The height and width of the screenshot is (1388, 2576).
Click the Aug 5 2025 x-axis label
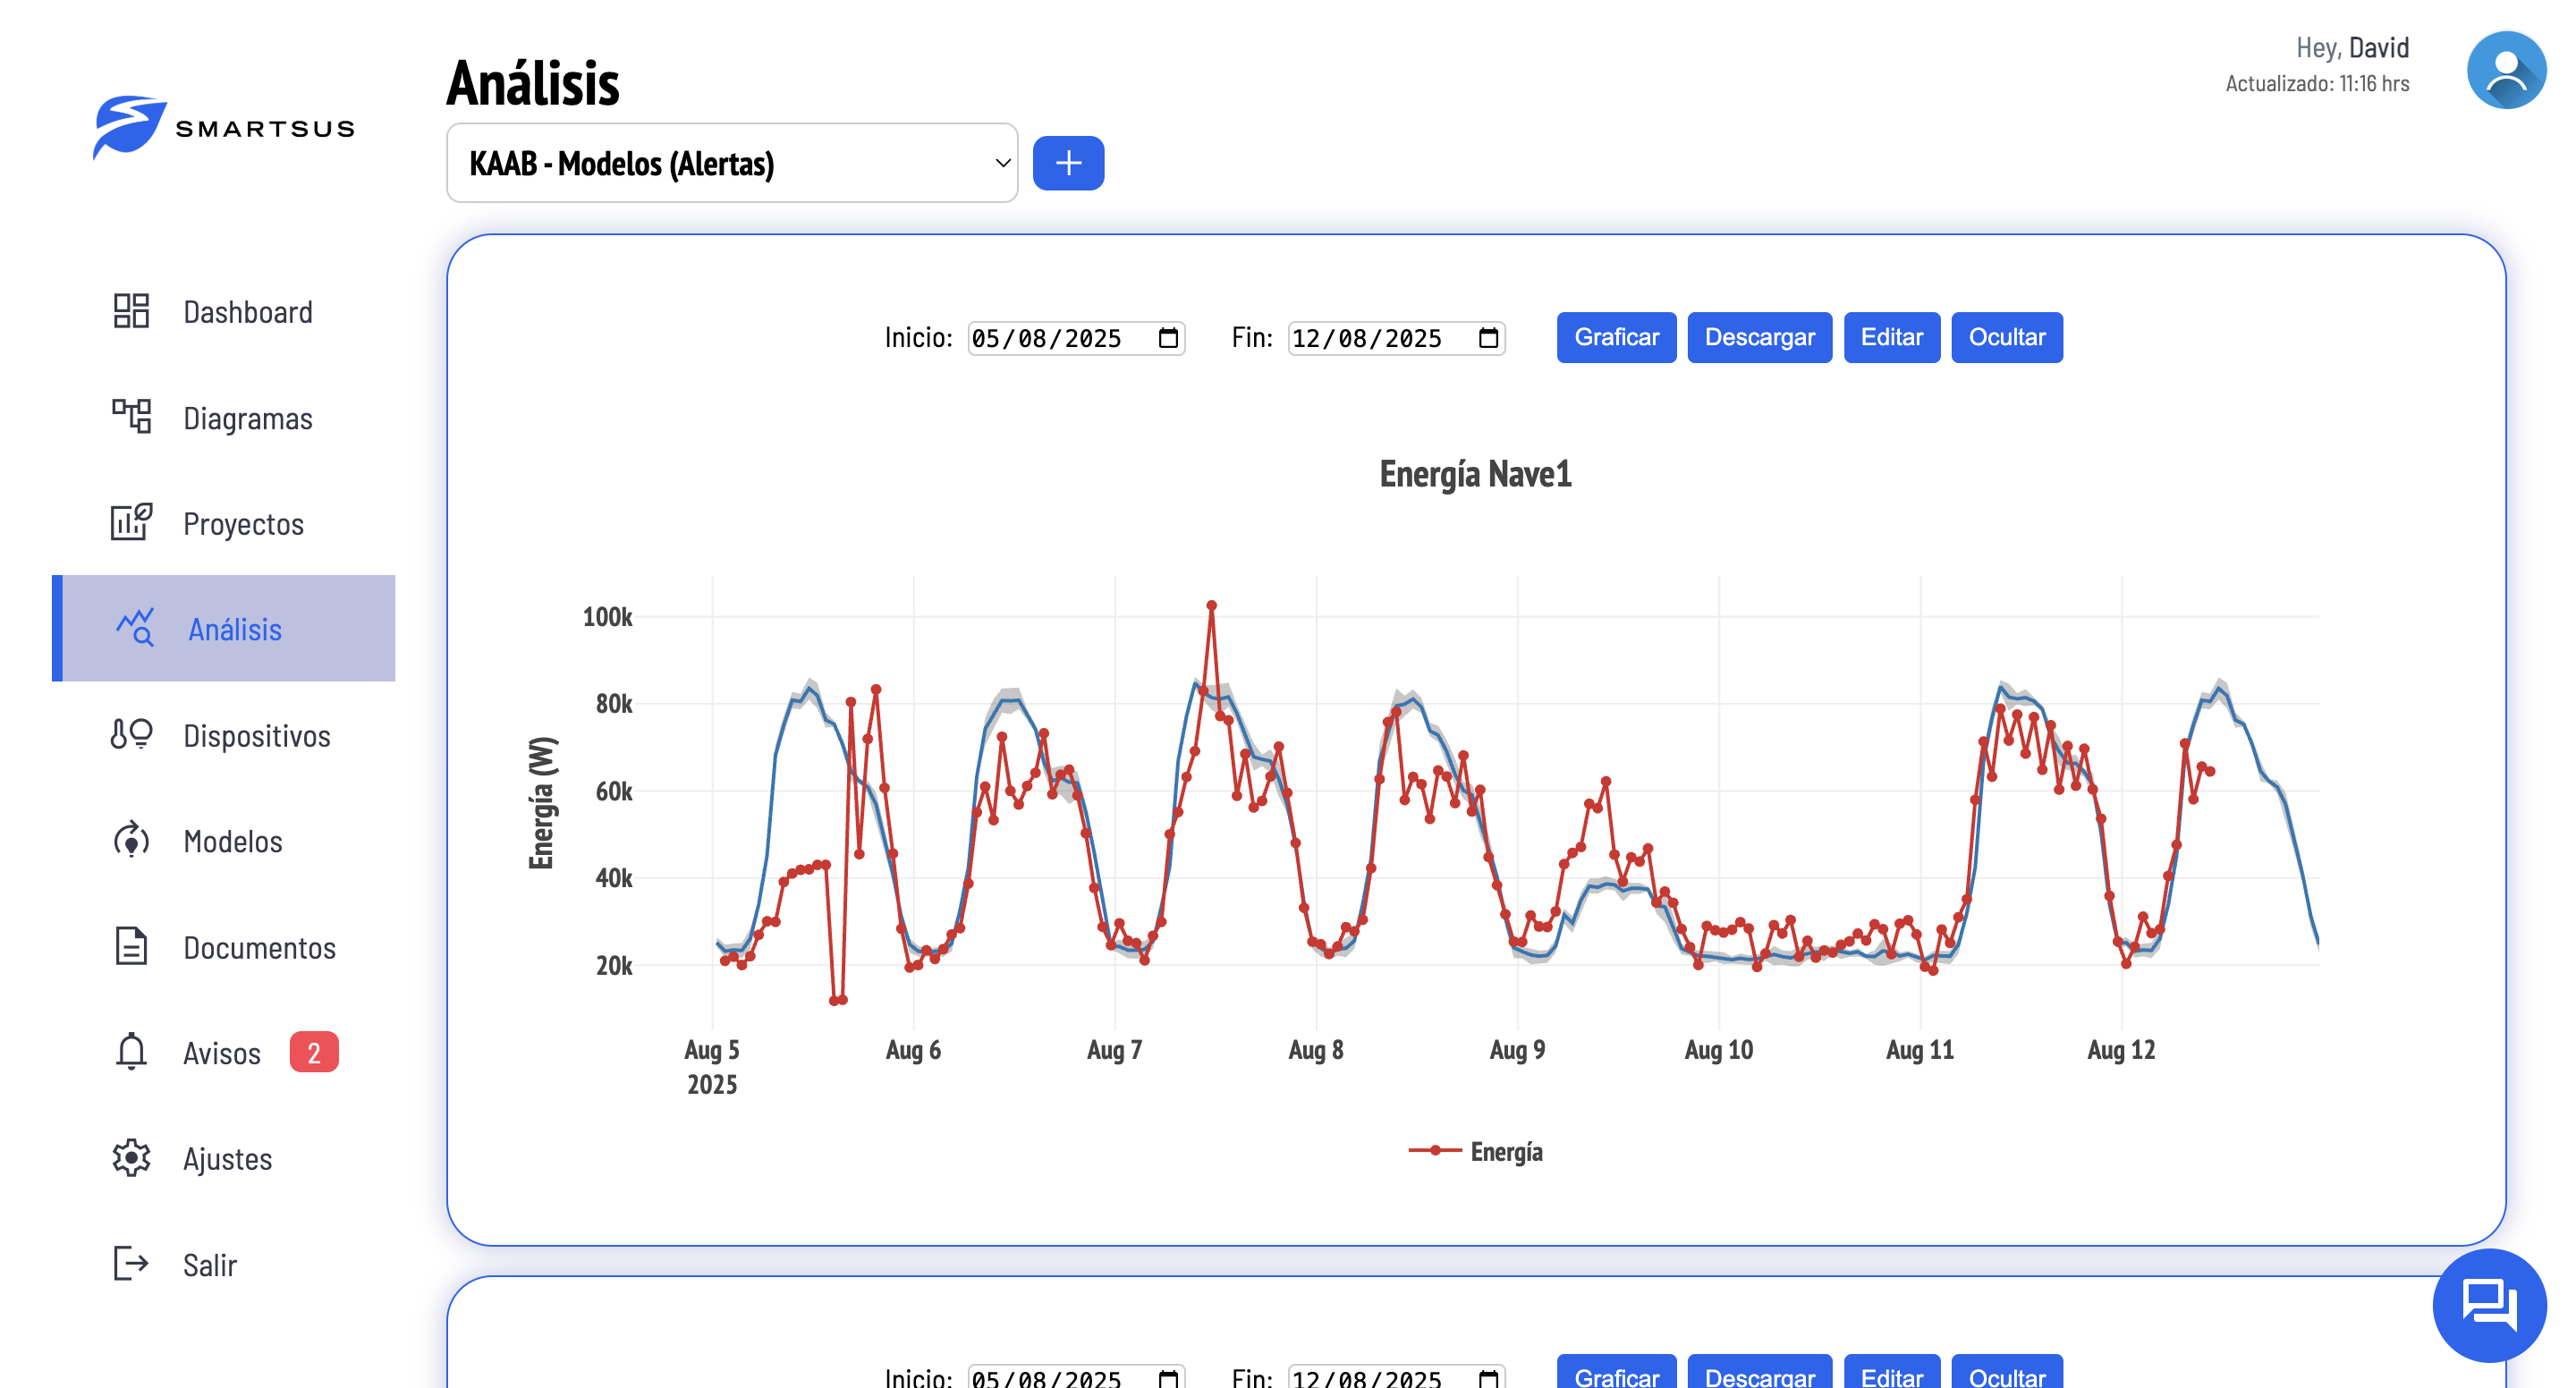coord(711,1066)
